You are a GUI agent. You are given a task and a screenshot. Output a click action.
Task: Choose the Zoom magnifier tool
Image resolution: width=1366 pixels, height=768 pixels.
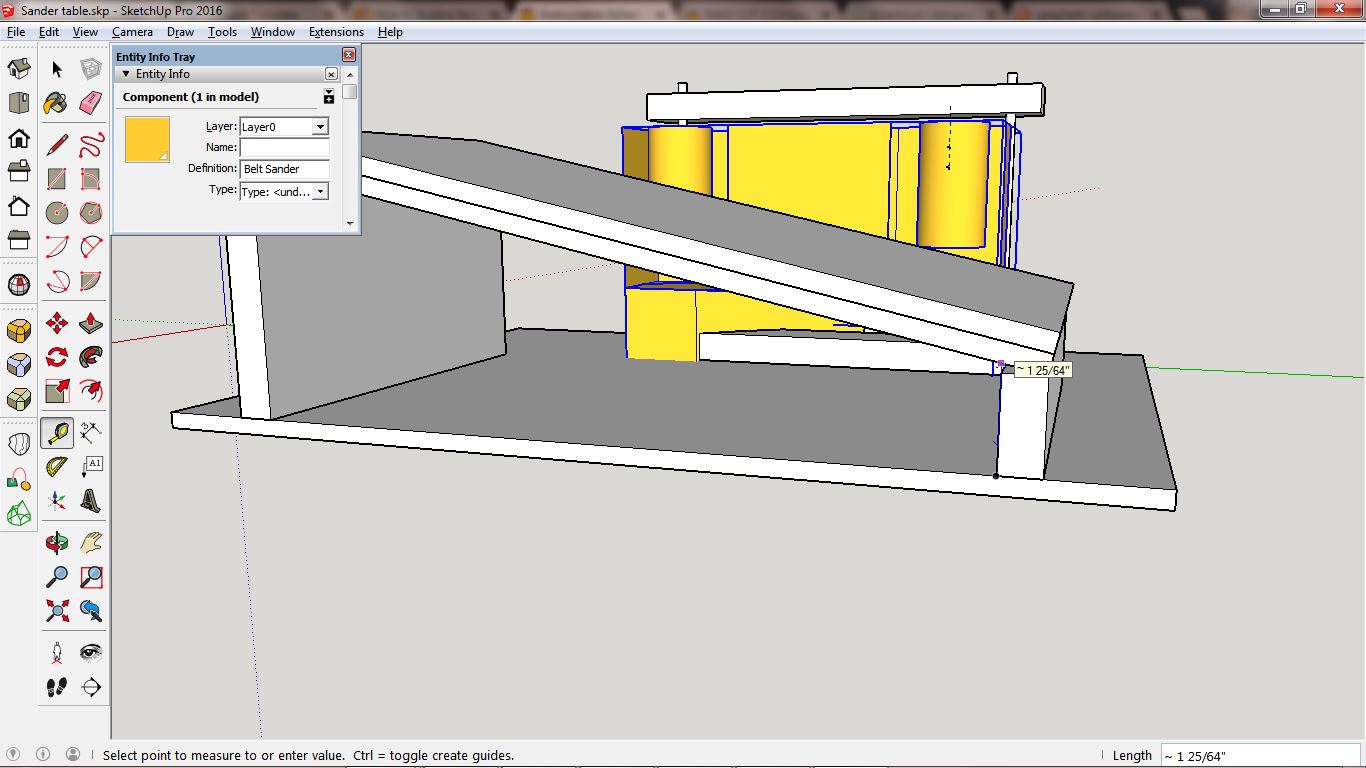[57, 577]
